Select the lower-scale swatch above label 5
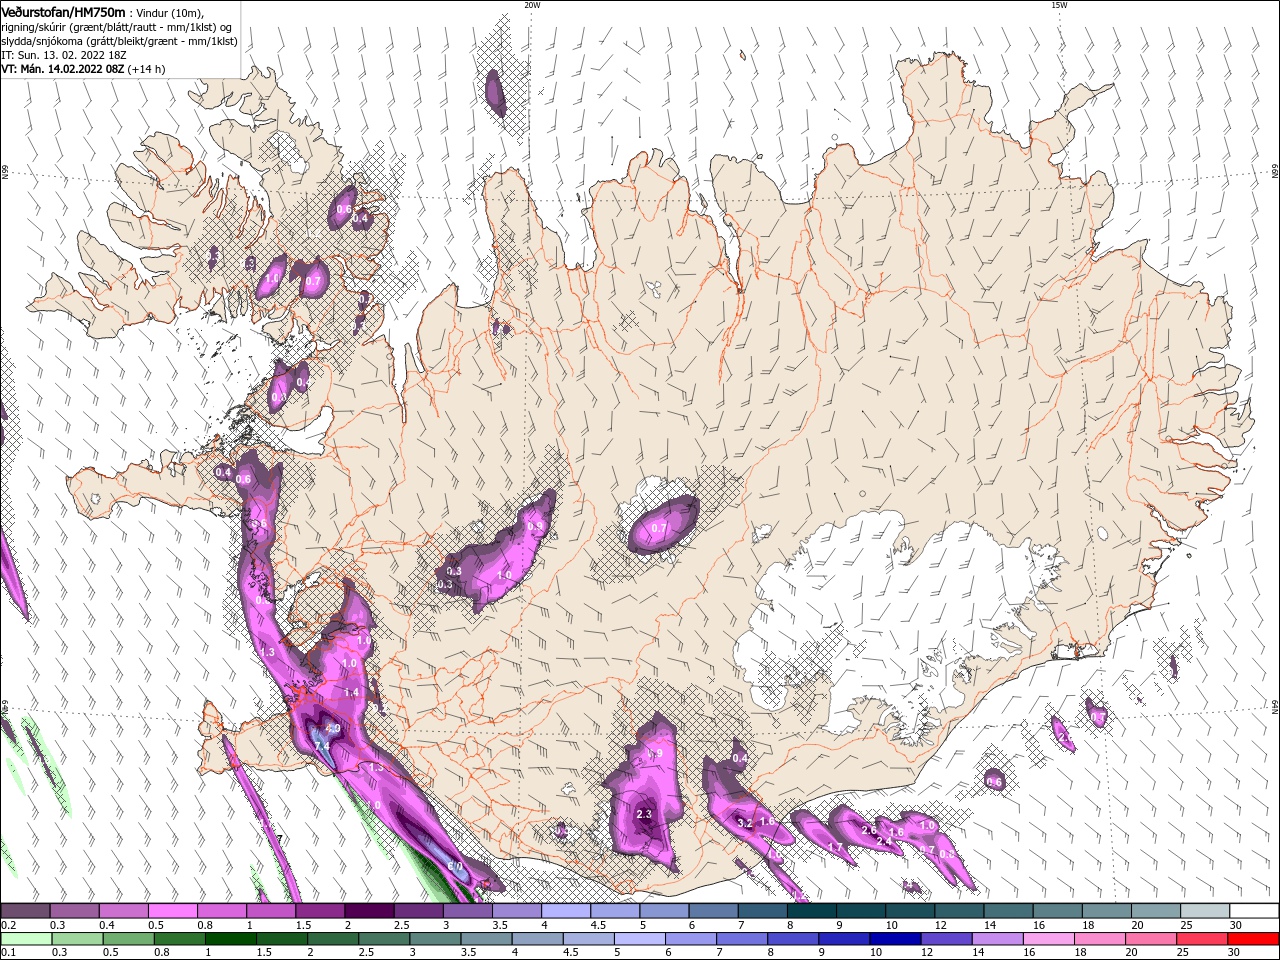This screenshot has width=1280, height=960. pos(638,939)
